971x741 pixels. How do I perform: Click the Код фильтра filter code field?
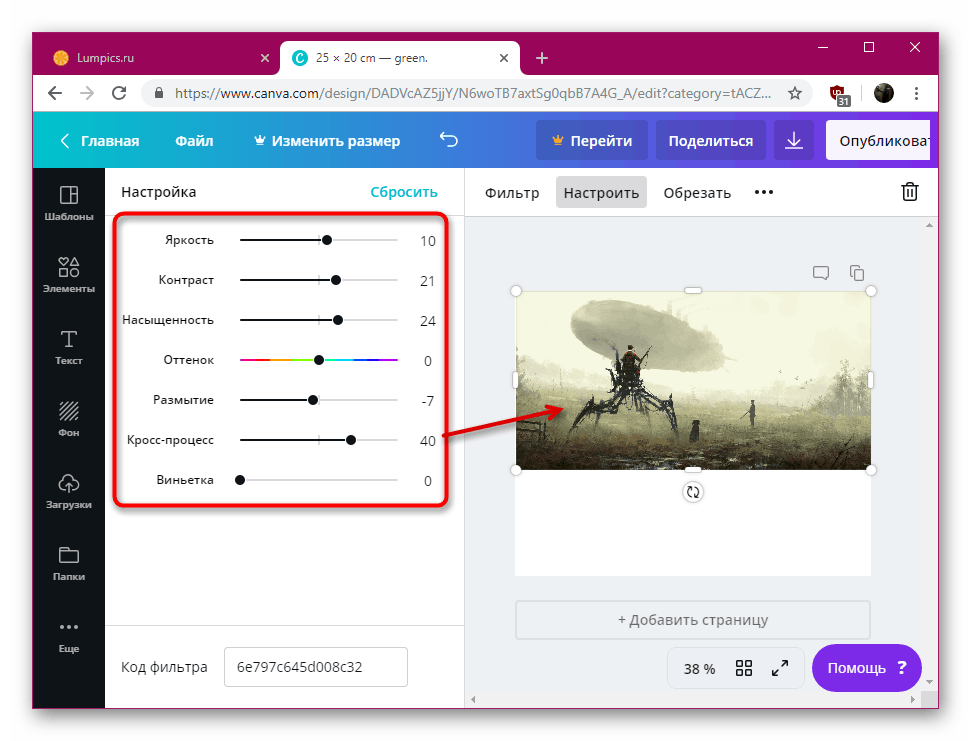coord(316,667)
